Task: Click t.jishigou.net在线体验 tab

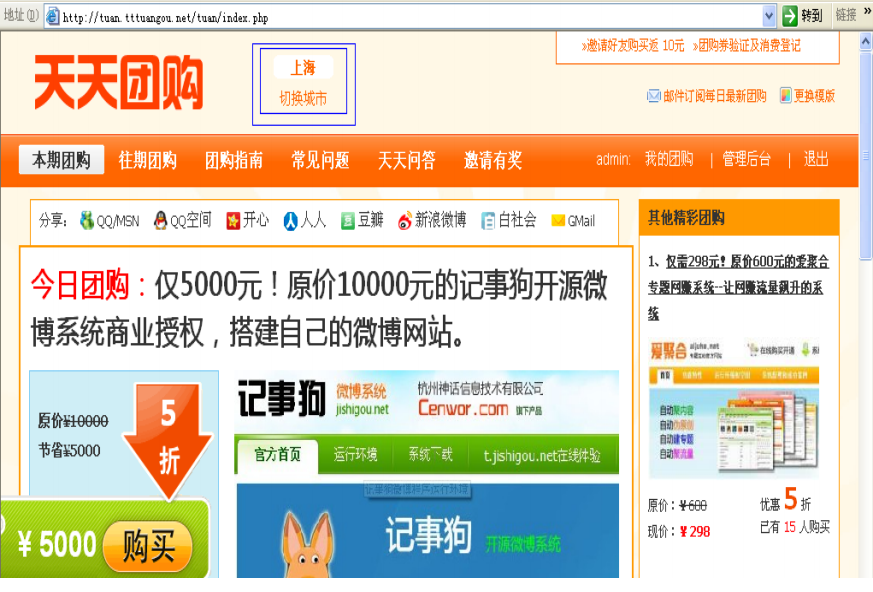Action: click(542, 456)
